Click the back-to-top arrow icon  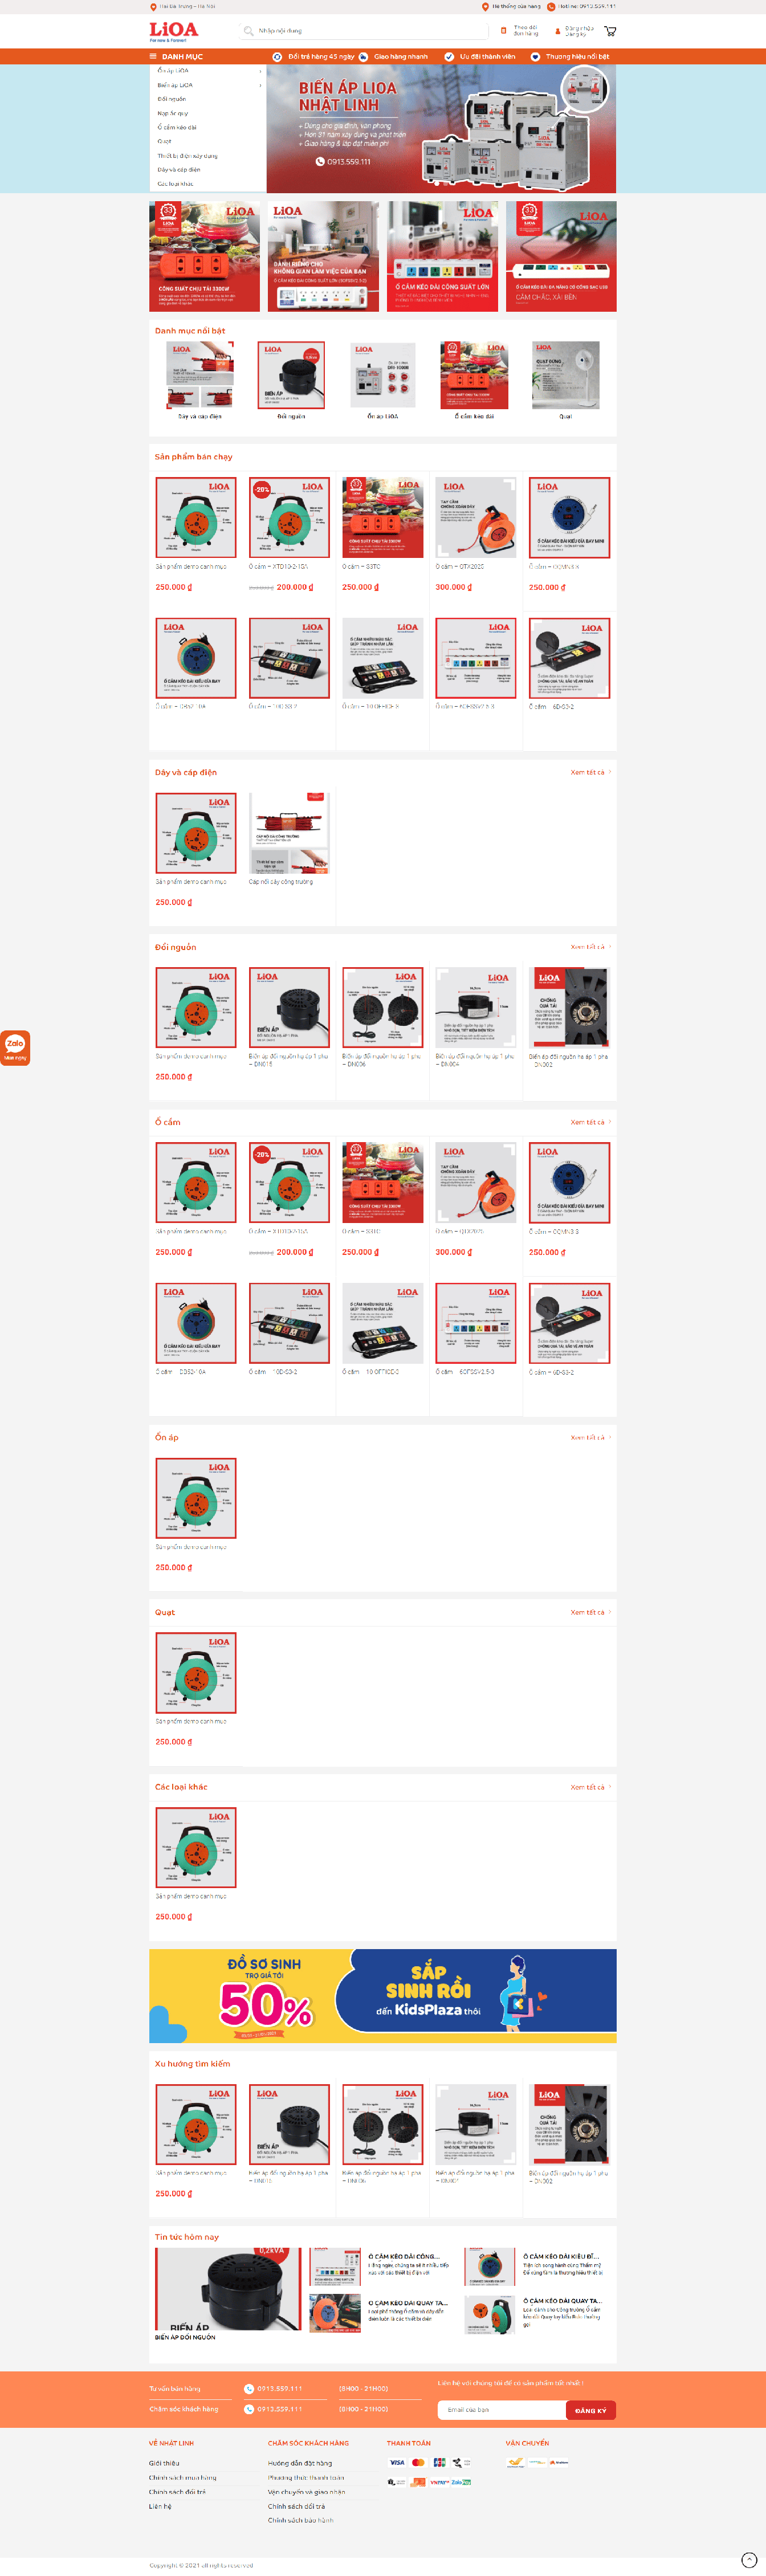coord(749,2559)
